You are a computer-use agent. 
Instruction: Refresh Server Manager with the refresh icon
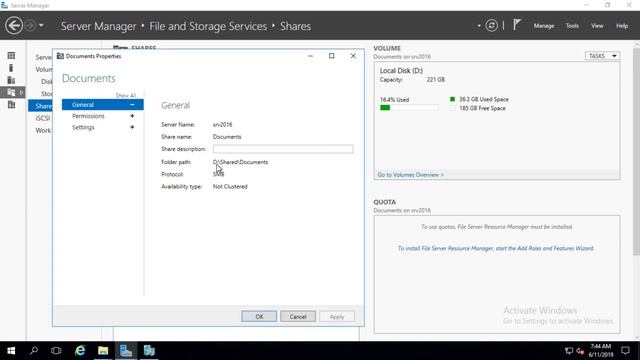pos(491,26)
